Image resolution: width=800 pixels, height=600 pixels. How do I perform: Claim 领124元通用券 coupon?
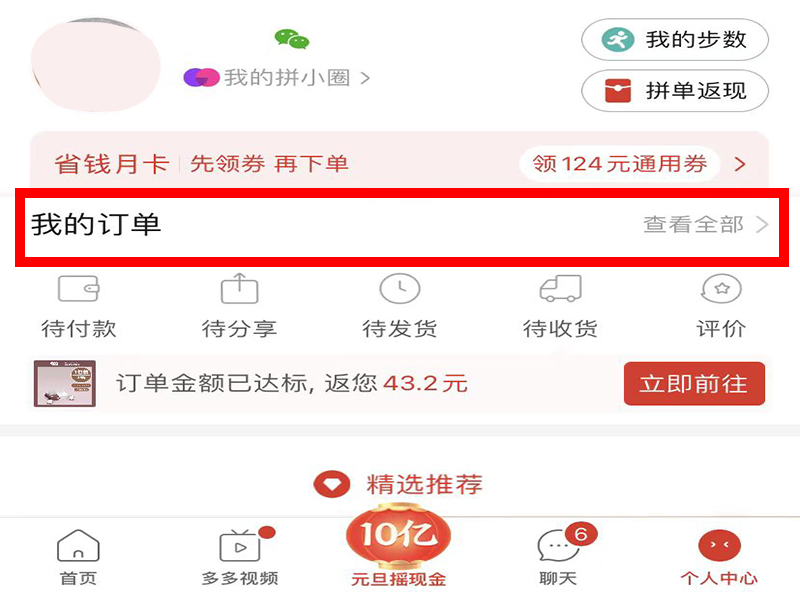619,164
